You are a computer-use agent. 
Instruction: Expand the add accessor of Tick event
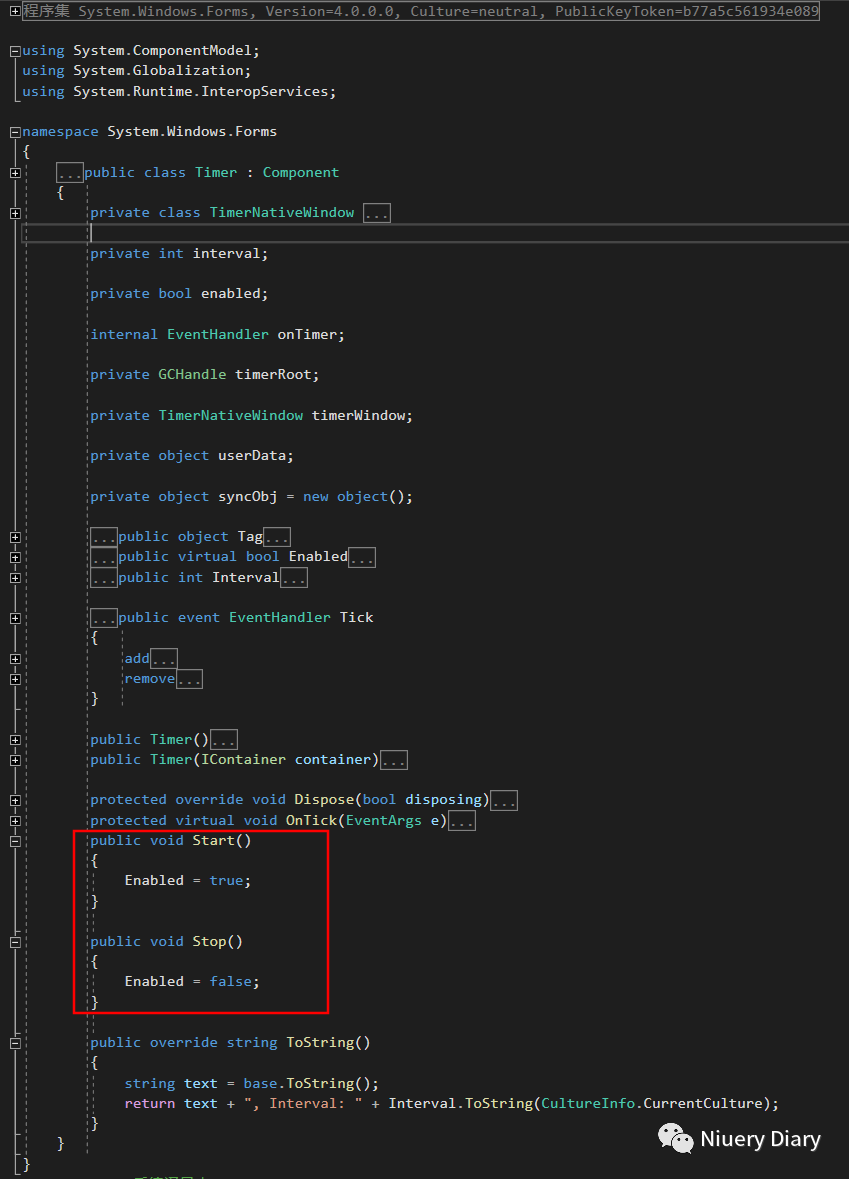163,658
